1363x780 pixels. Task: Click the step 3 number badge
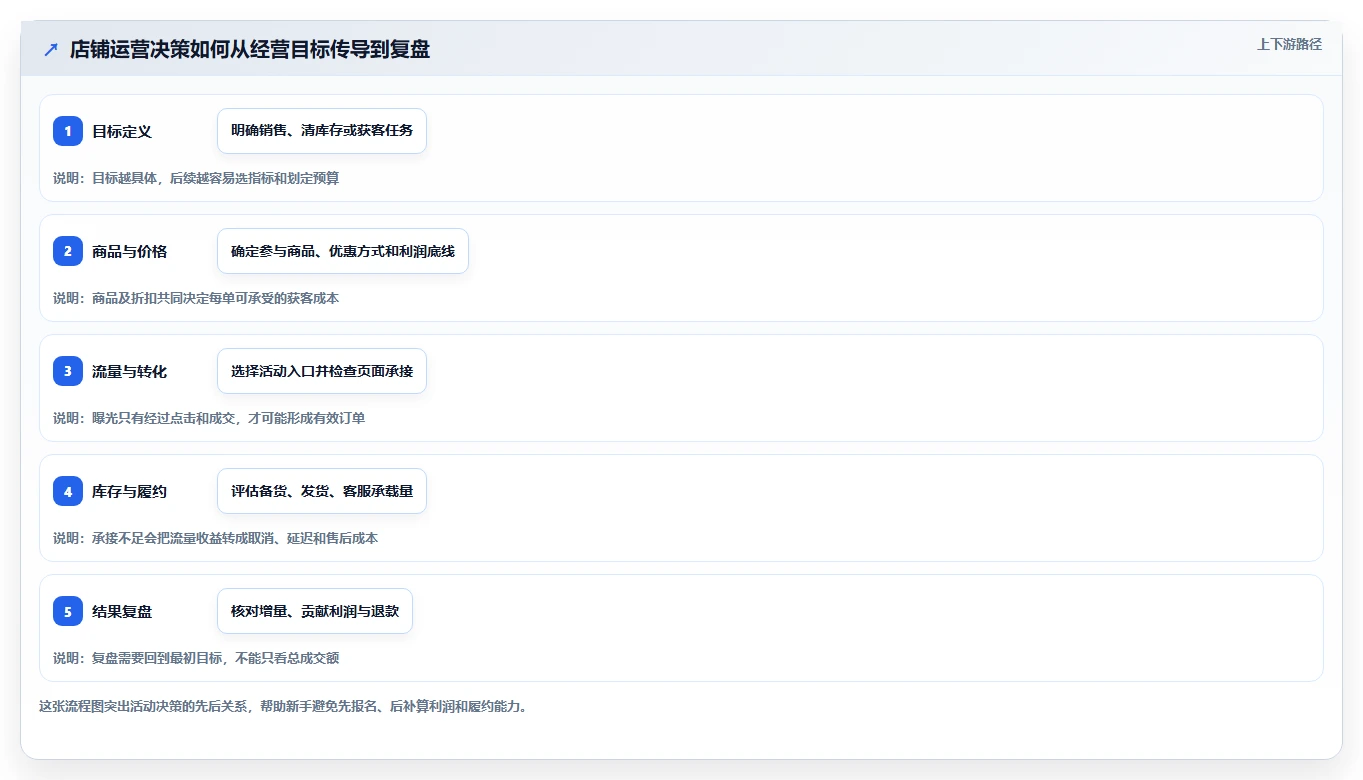(x=68, y=371)
